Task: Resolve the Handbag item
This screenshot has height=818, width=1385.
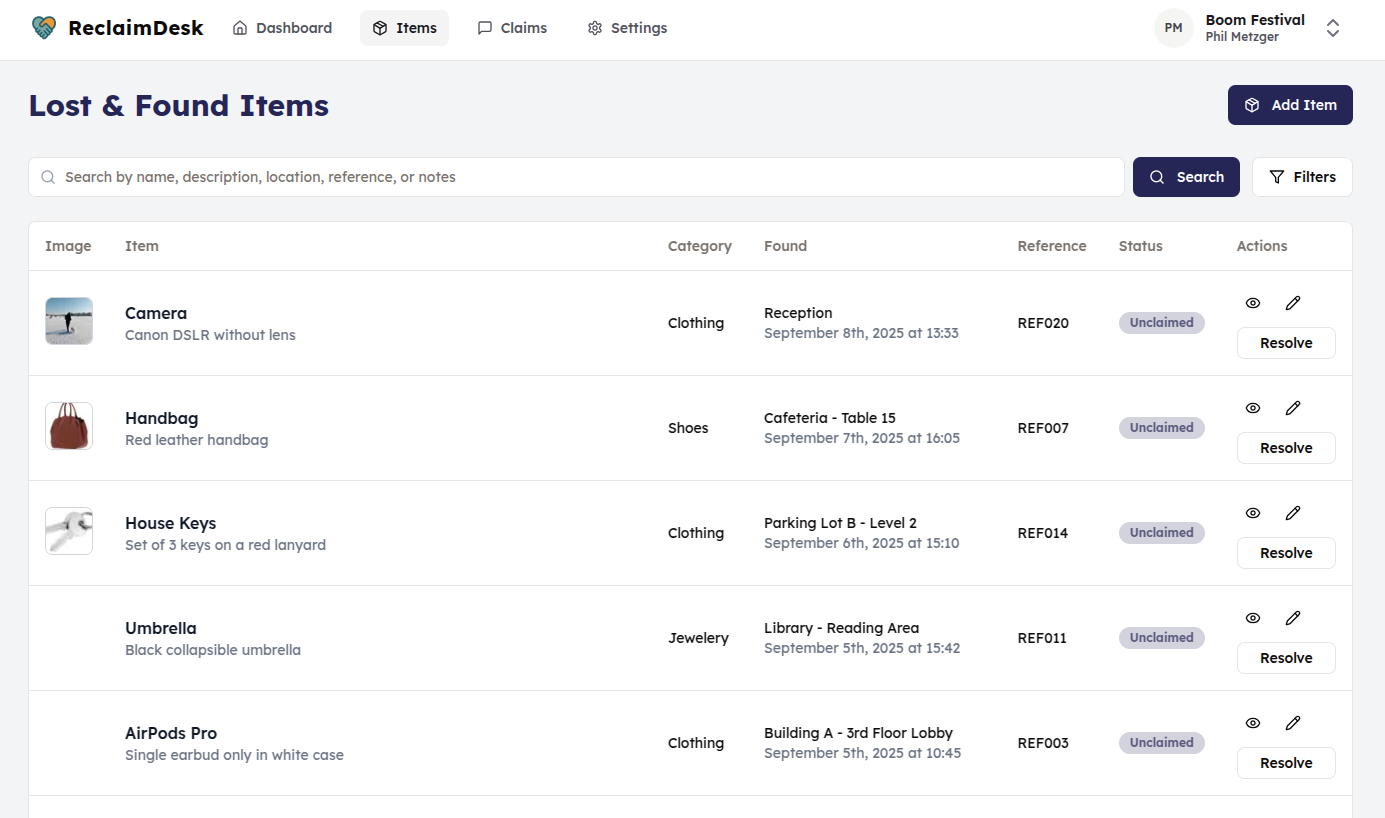Action: tap(1286, 447)
